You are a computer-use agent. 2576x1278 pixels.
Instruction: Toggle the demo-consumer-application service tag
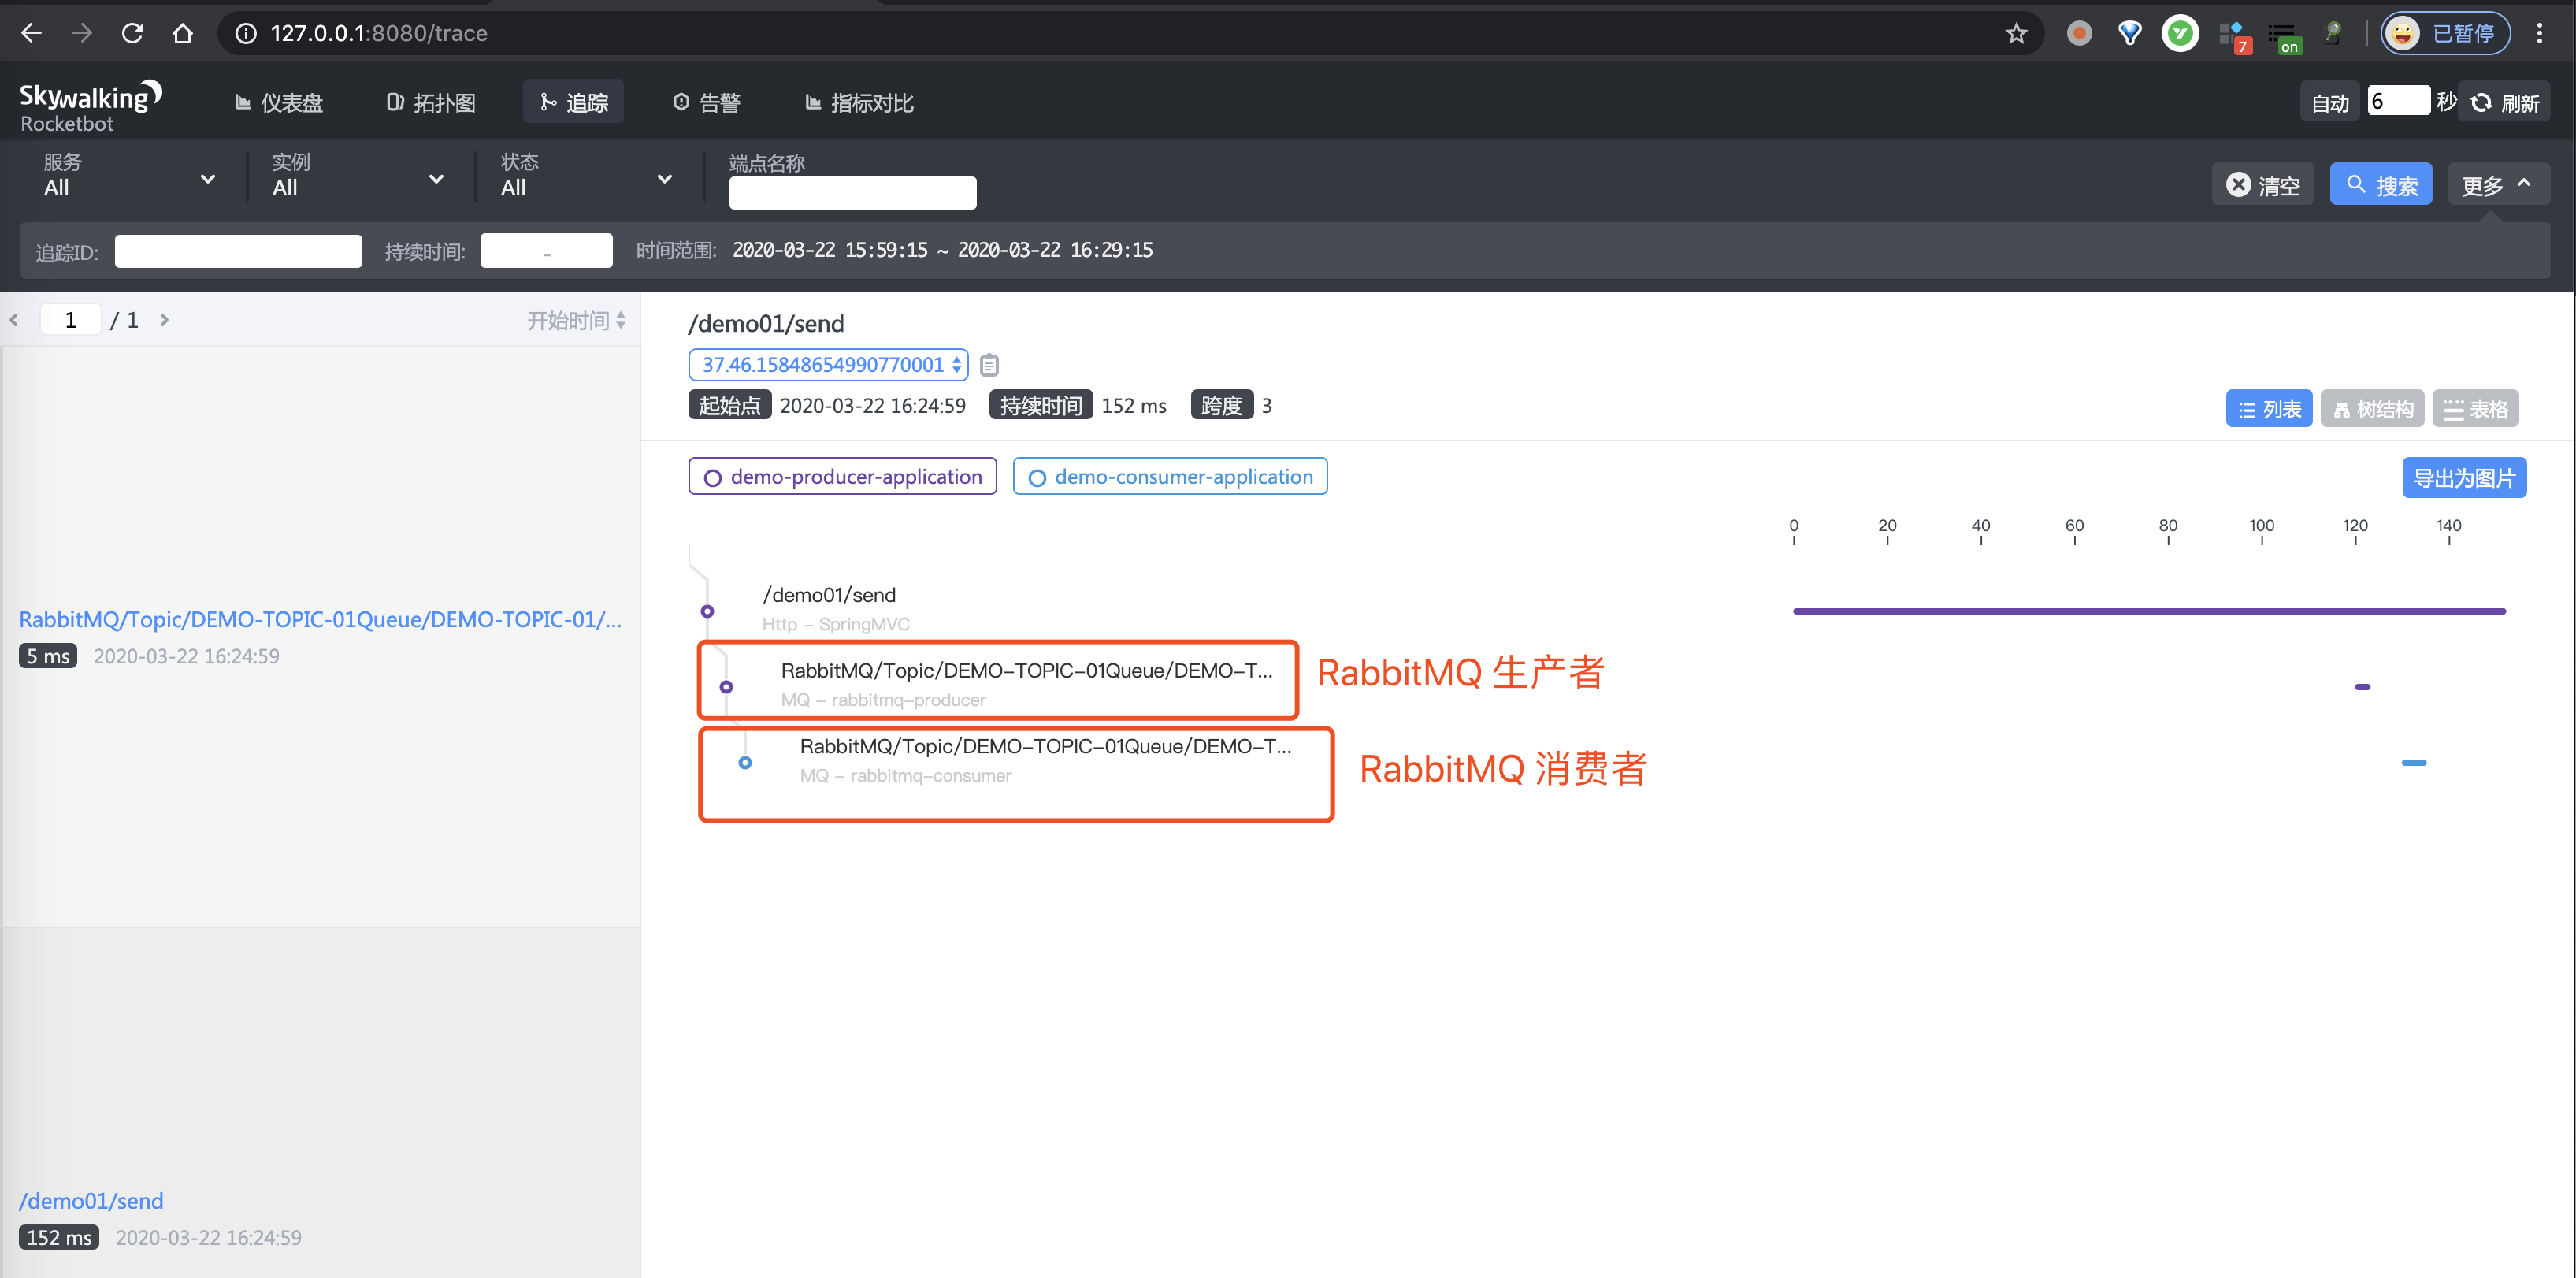[x=1170, y=477]
